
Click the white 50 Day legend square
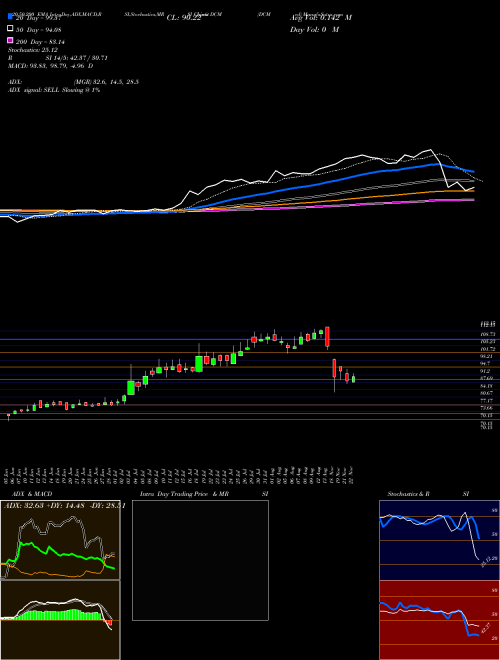click(x=10, y=29)
